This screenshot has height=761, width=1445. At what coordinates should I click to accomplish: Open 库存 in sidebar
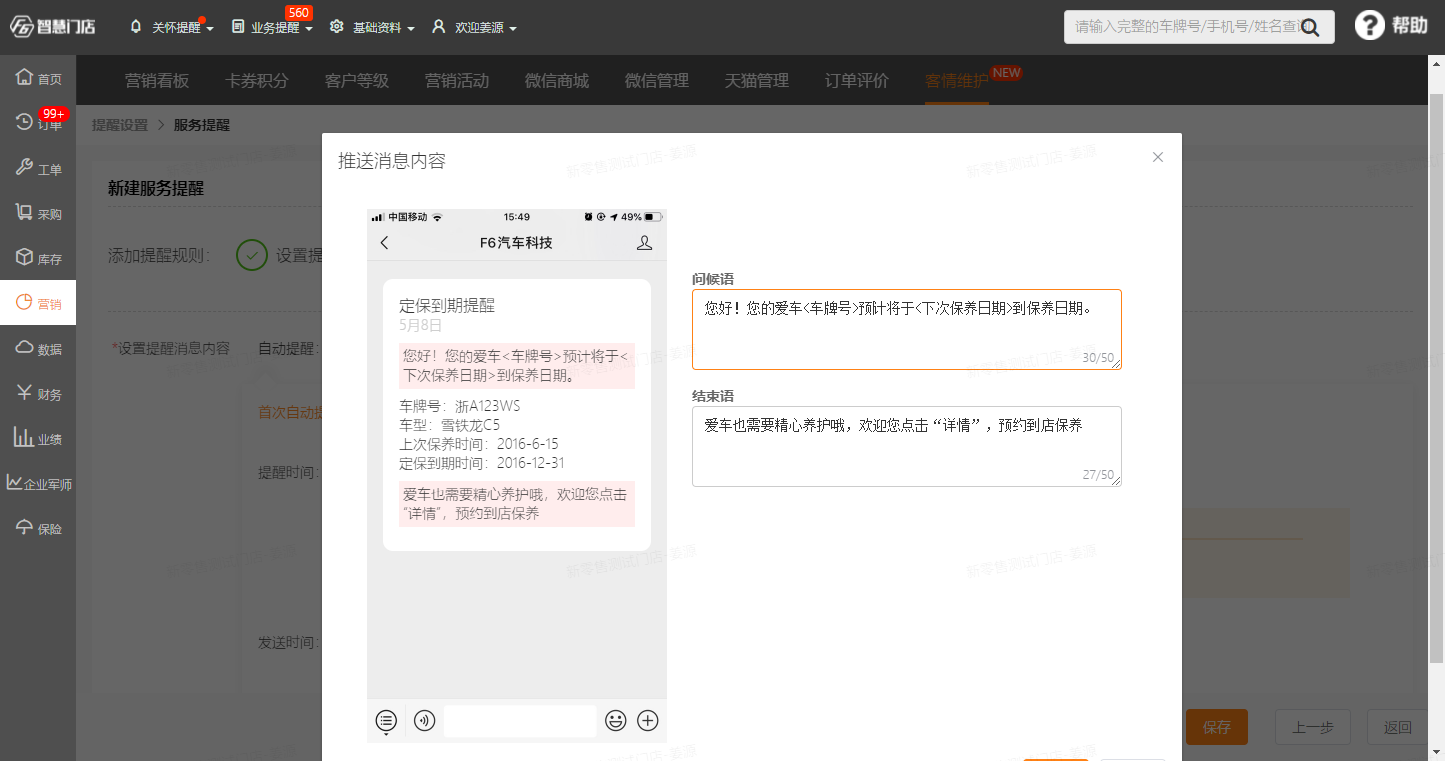coord(38,258)
